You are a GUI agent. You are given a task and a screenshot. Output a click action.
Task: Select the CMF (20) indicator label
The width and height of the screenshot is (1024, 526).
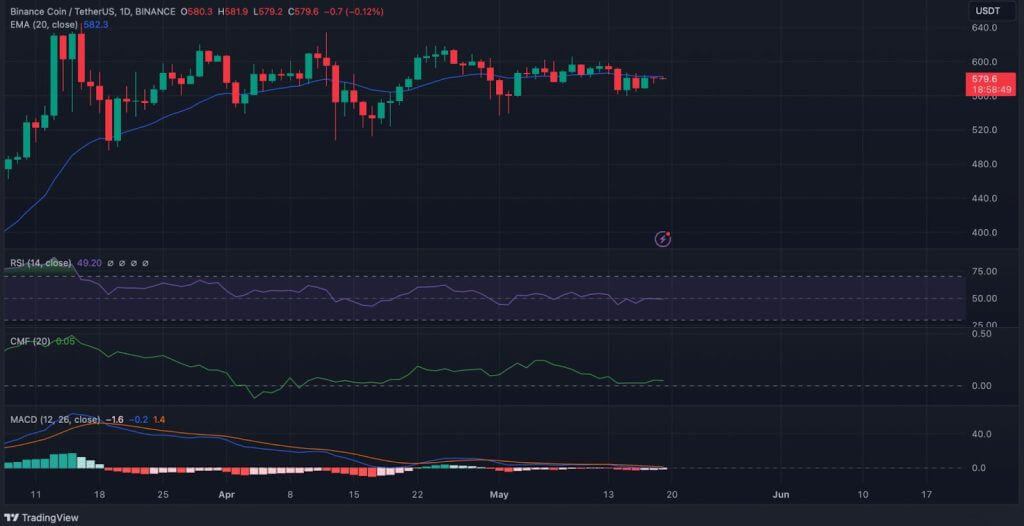coord(30,340)
